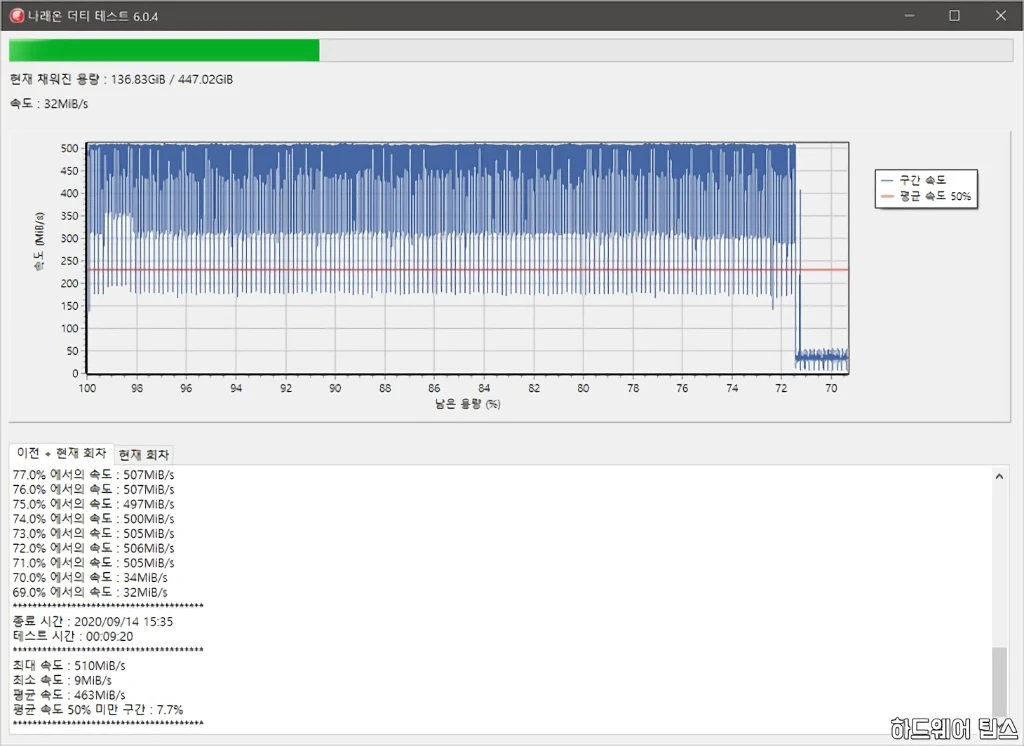Click the red app icon in title bar
The width and height of the screenshot is (1024, 746).
[17, 16]
